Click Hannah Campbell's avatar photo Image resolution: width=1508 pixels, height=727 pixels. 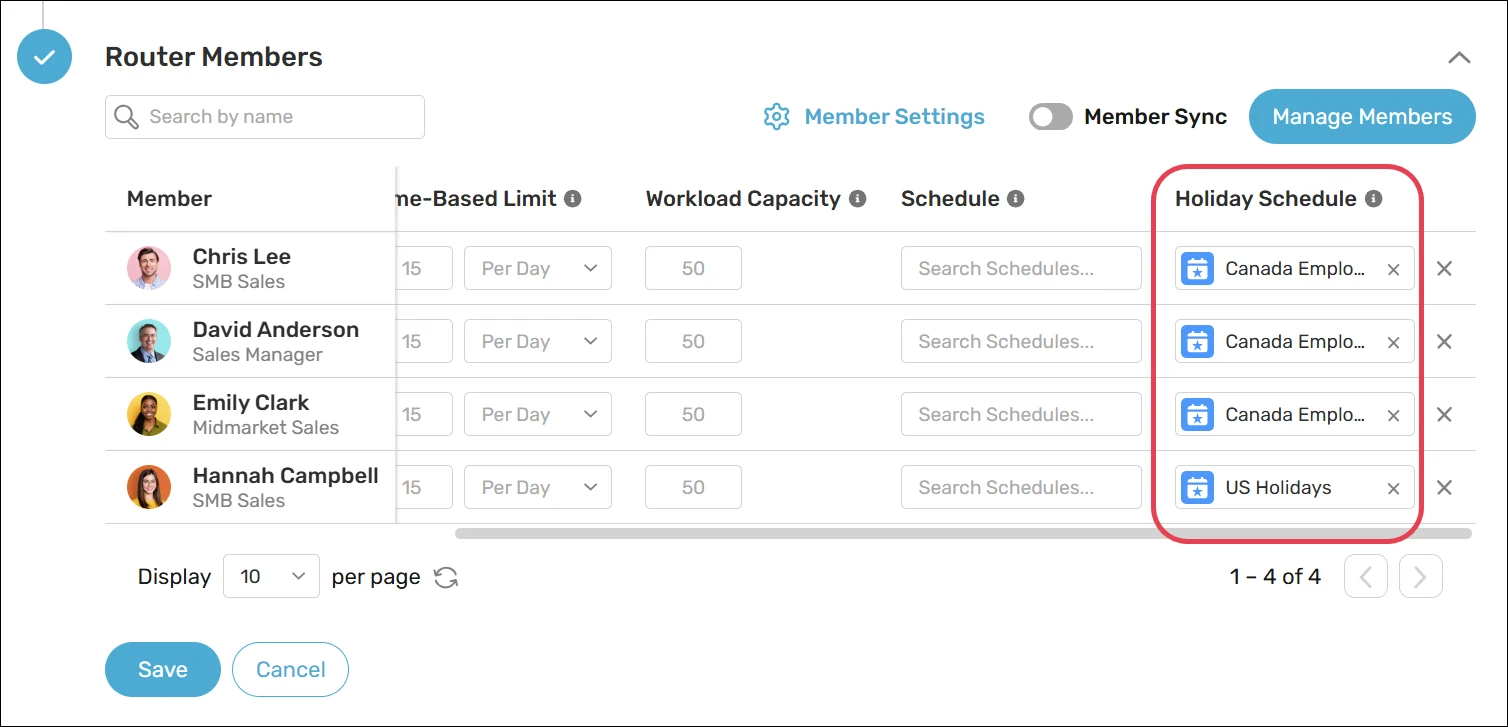click(x=149, y=487)
